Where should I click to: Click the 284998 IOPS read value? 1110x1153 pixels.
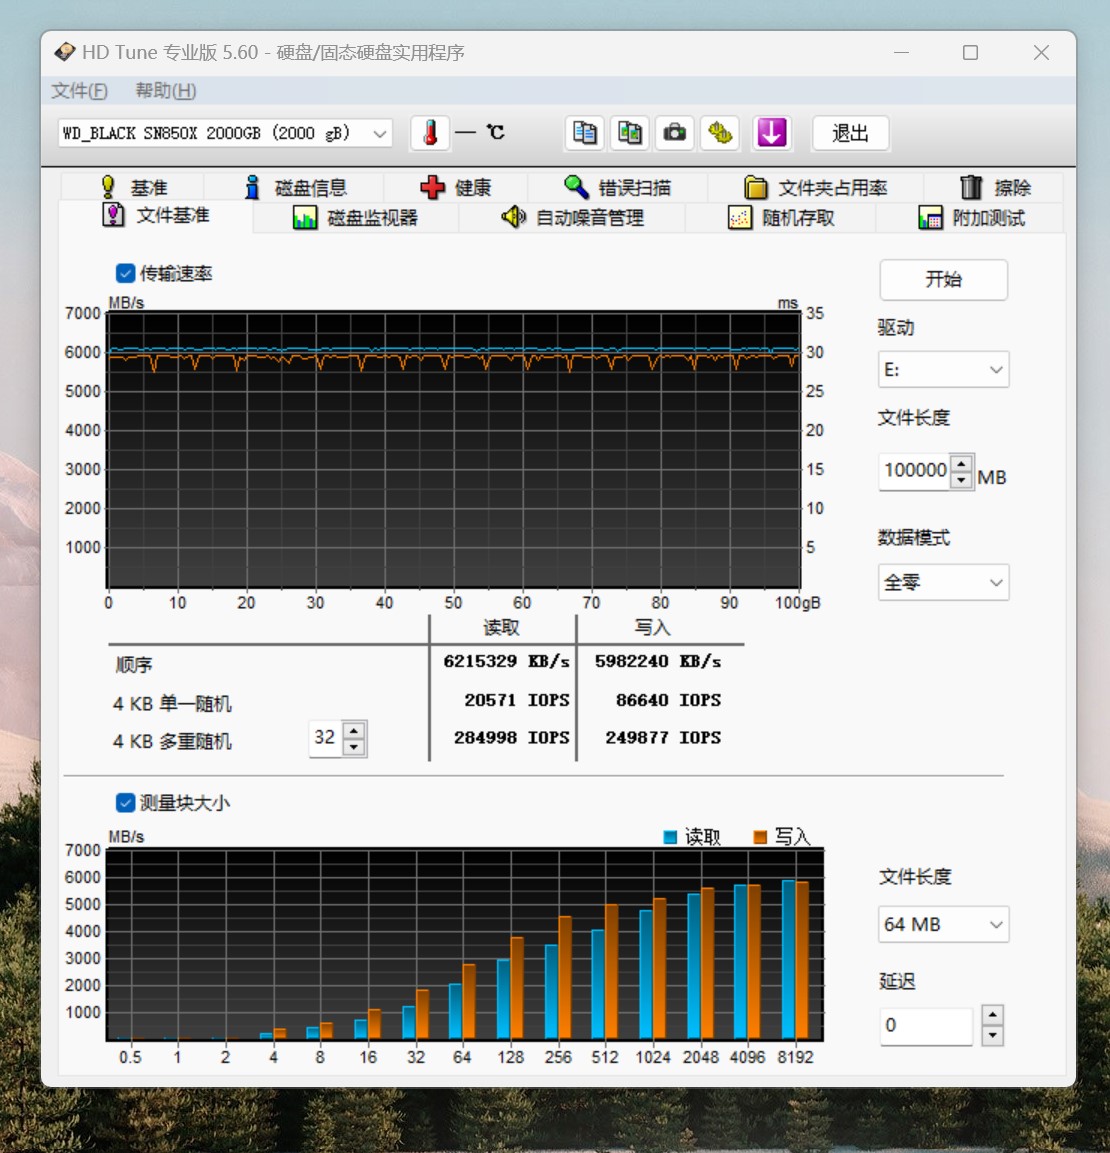[512, 737]
